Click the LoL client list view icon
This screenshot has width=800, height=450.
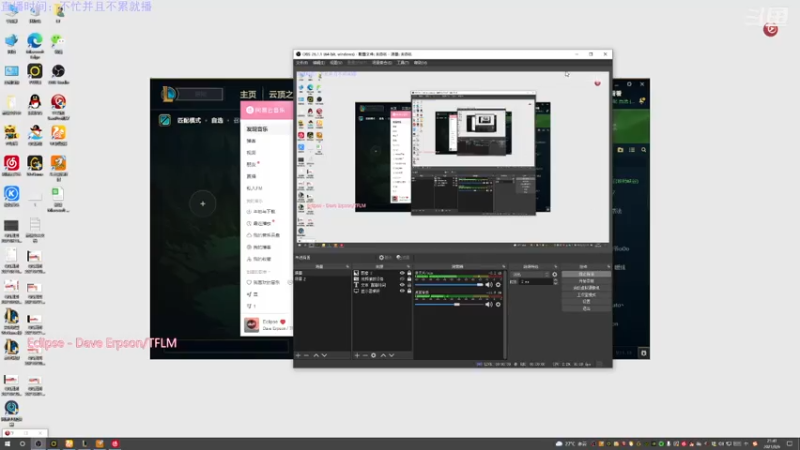point(632,150)
